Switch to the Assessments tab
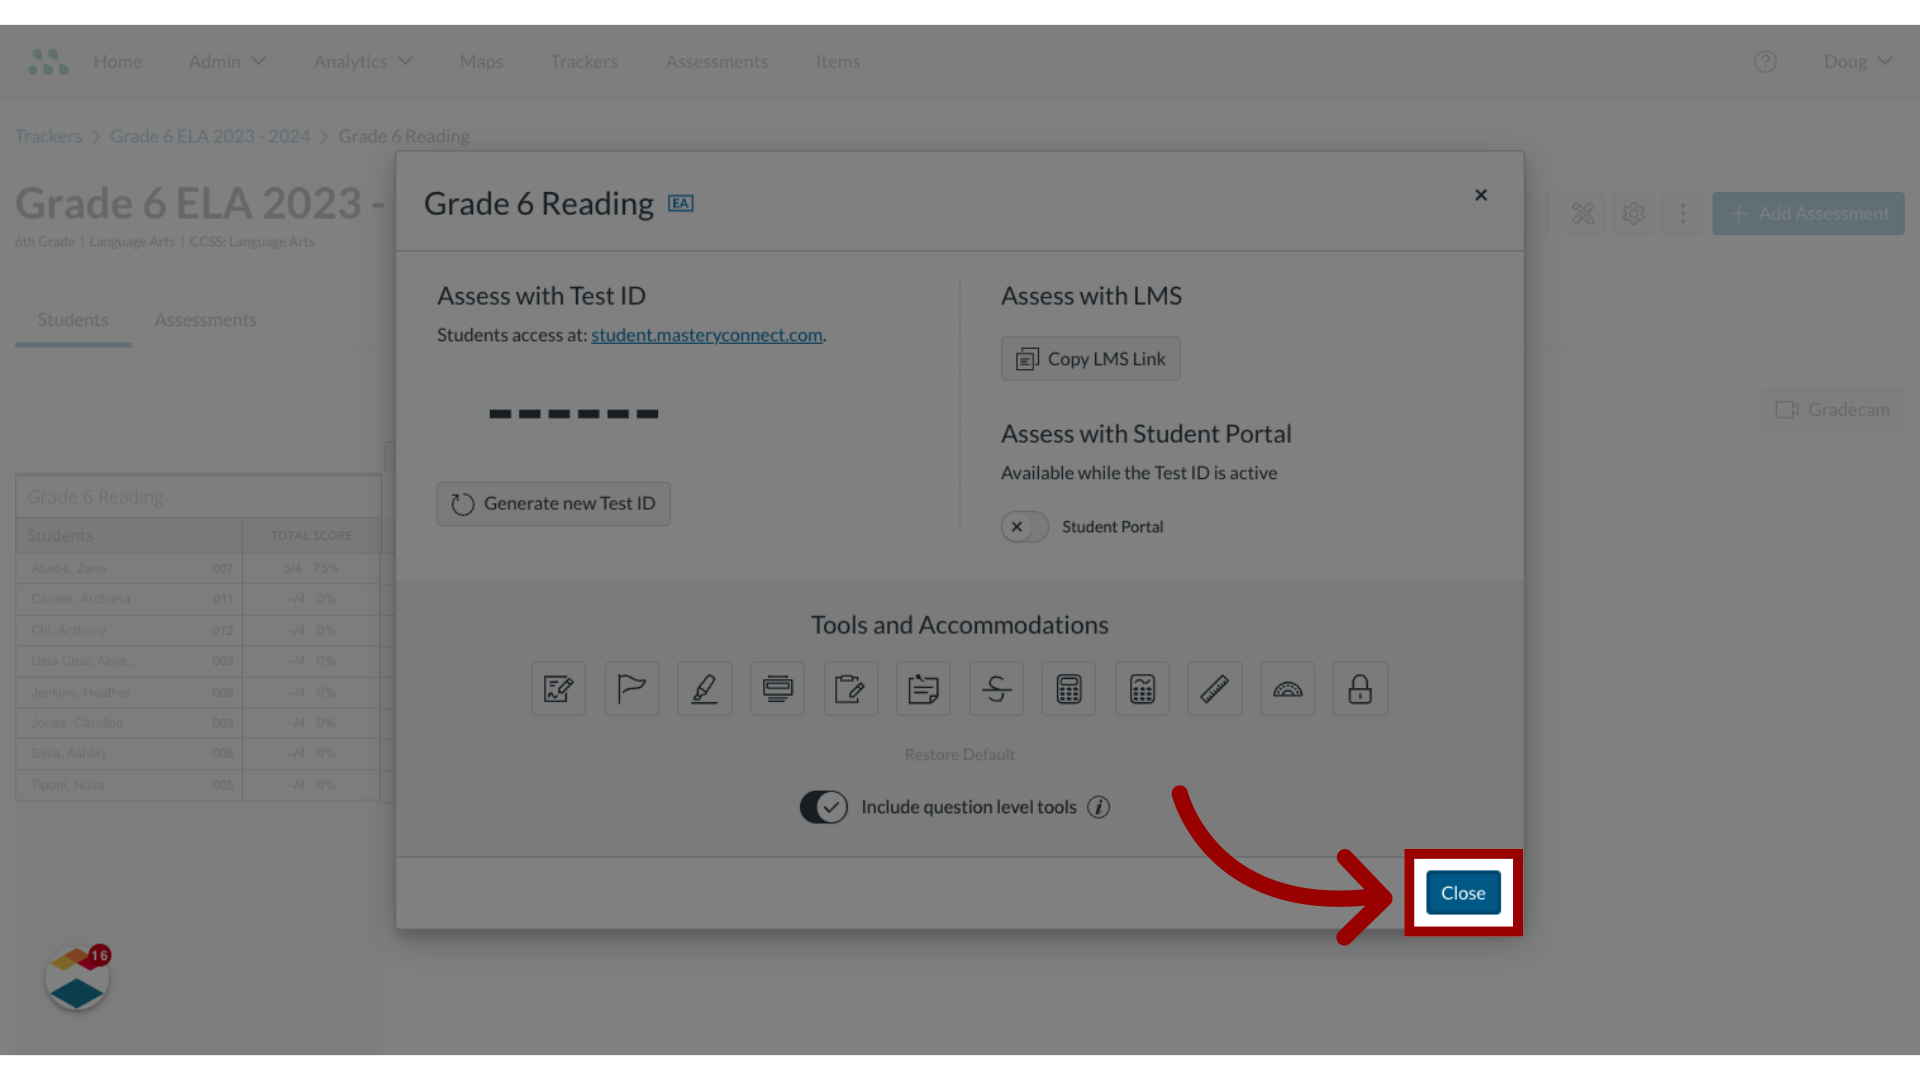The image size is (1920, 1080). pos(204,319)
